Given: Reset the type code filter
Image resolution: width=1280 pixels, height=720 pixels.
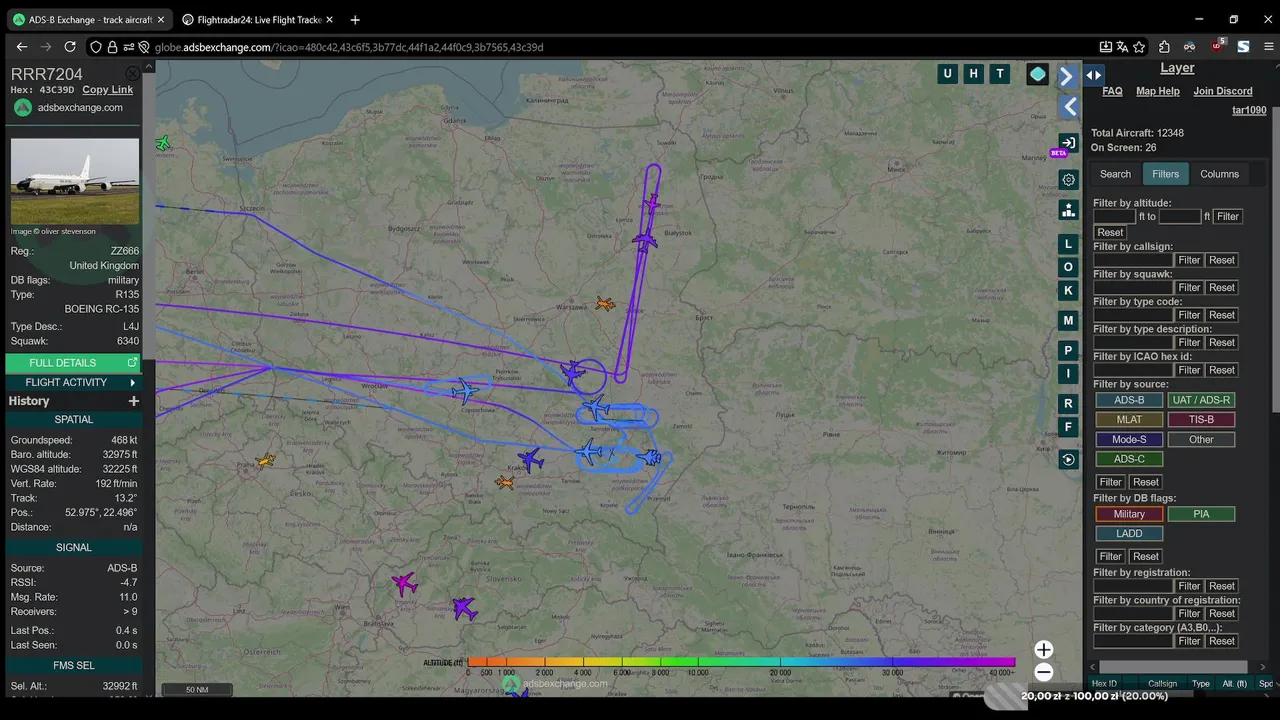Looking at the screenshot, I should click(1222, 315).
